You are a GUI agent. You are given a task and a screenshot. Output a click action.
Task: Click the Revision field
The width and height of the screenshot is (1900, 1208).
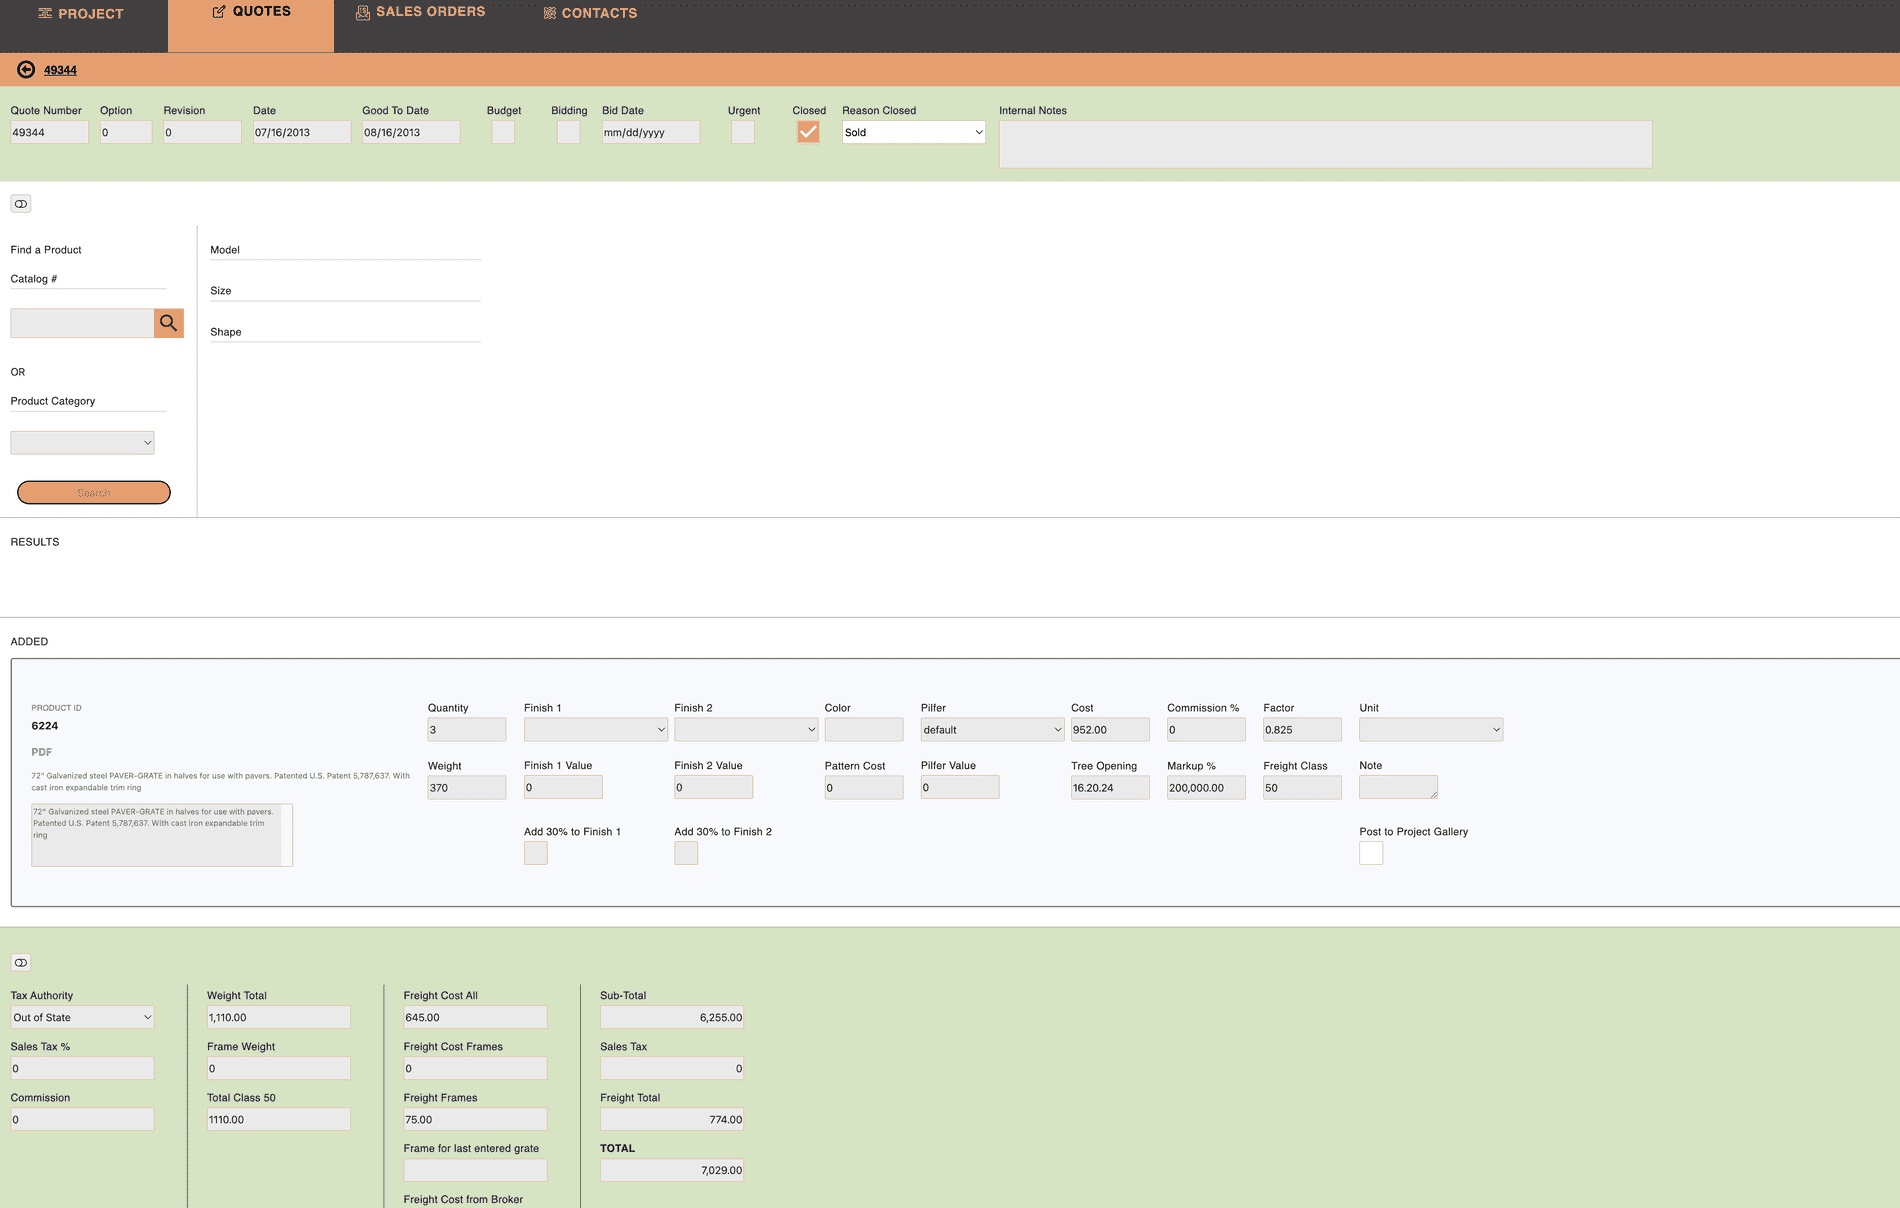(203, 132)
